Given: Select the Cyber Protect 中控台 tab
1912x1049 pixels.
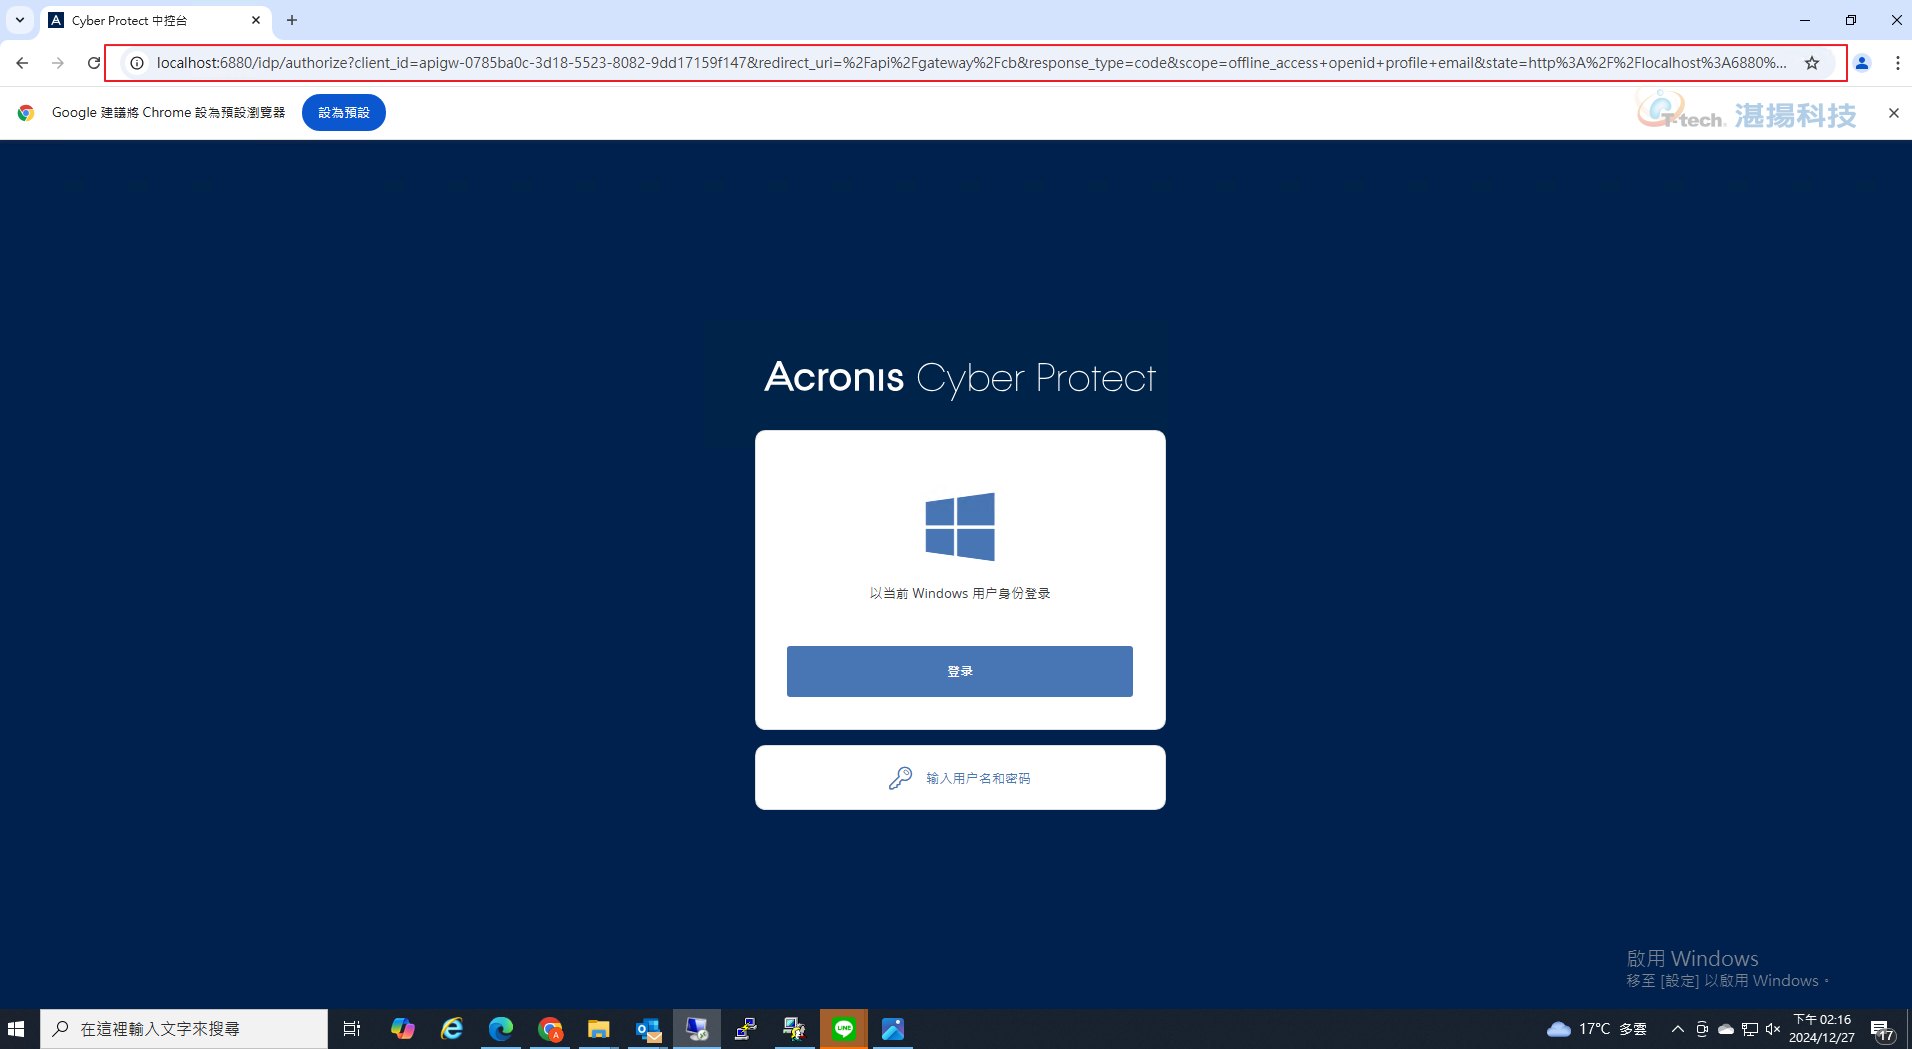Looking at the screenshot, I should tap(155, 20).
